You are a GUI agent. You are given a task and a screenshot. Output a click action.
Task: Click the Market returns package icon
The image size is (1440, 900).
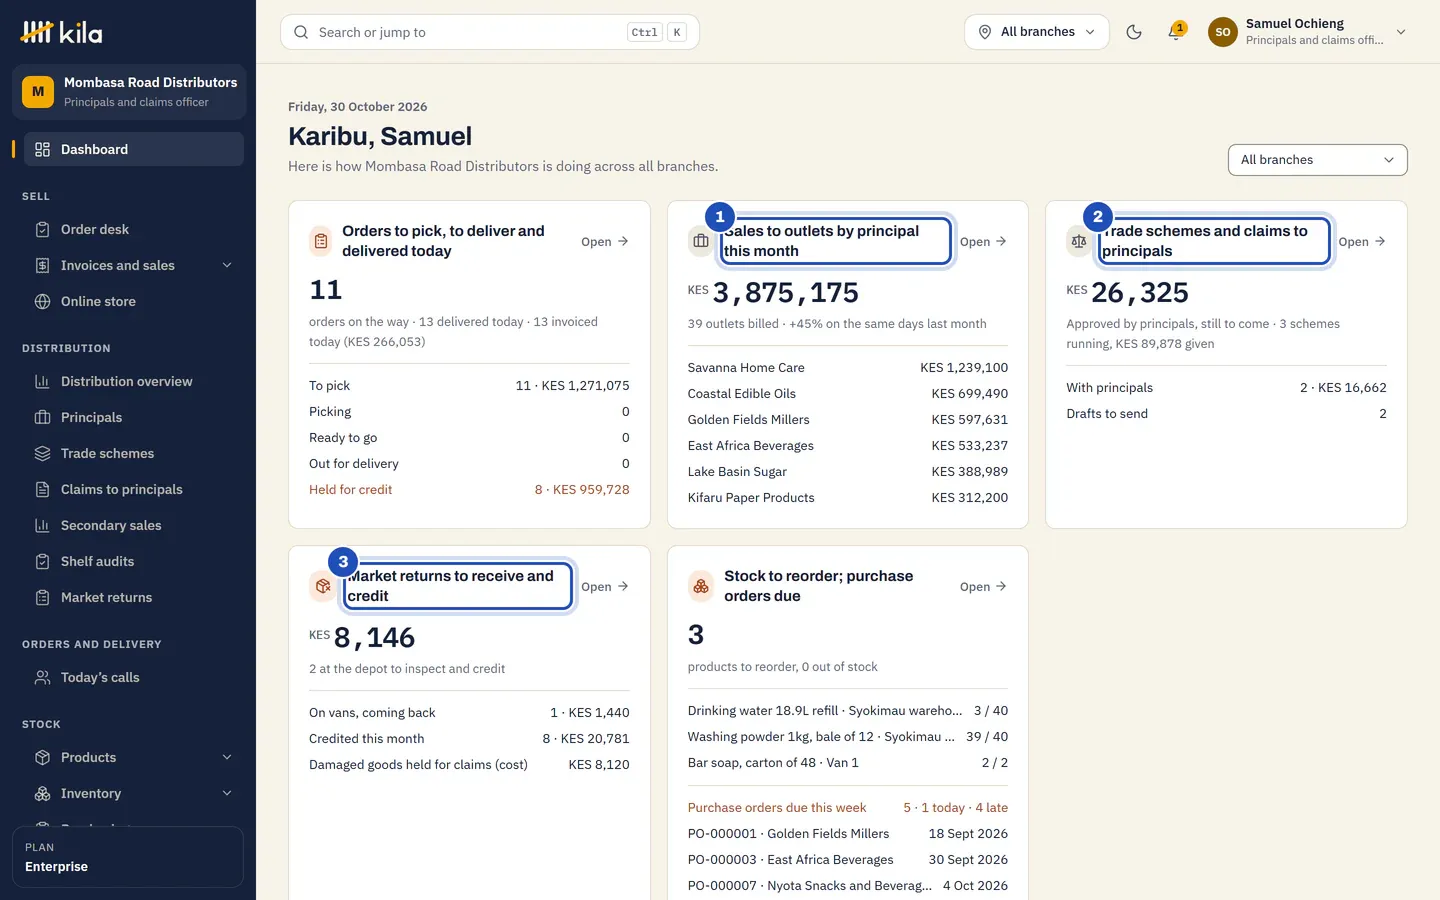point(322,586)
